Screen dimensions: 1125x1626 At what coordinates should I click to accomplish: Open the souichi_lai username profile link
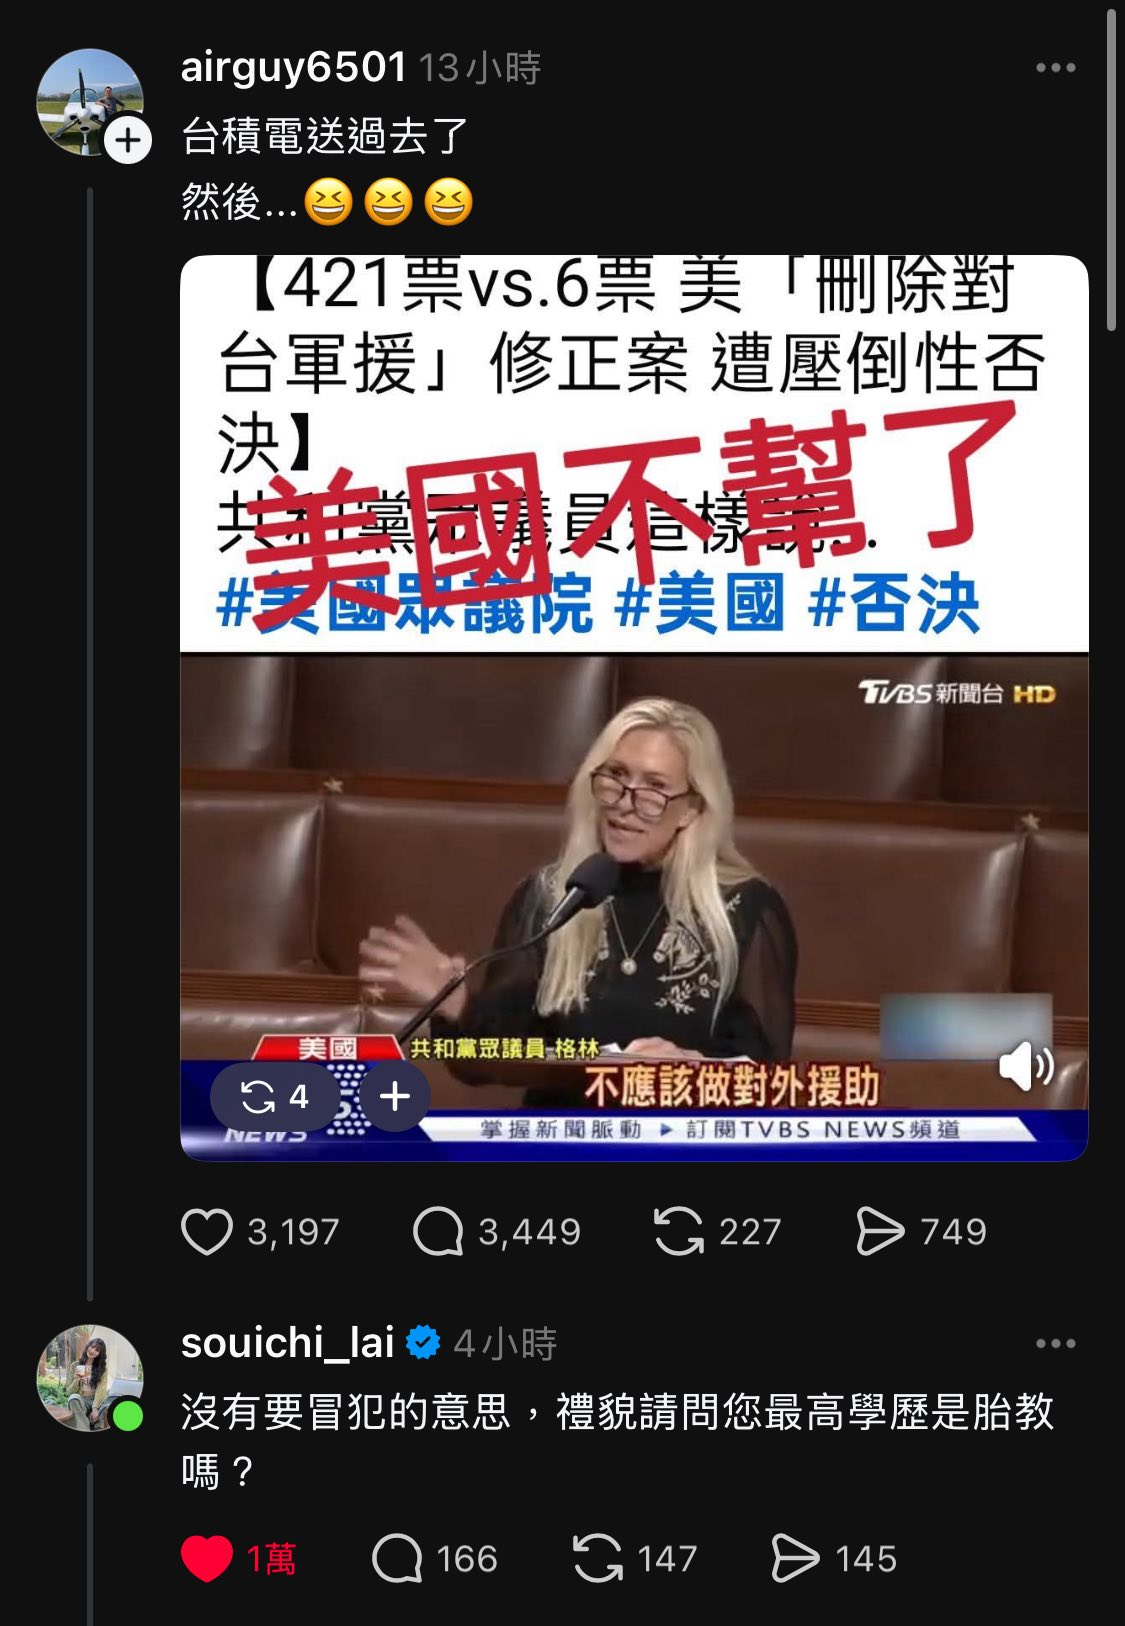287,1343
